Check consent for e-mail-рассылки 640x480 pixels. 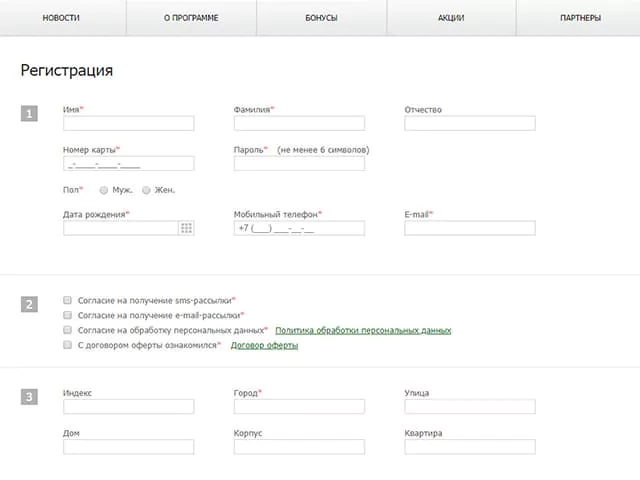[x=67, y=315]
